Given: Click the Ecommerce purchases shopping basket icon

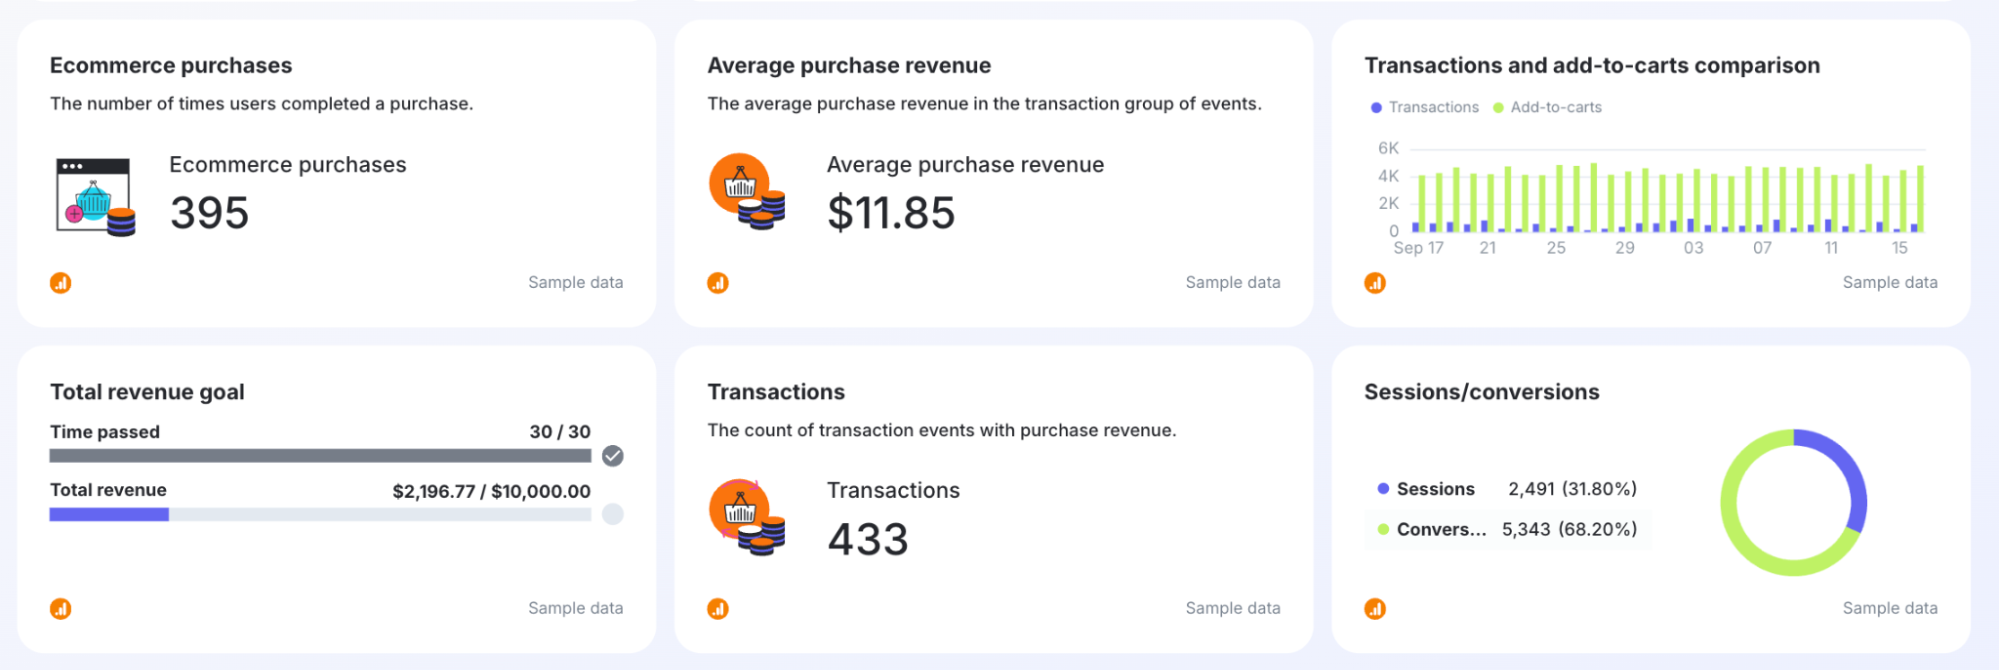Looking at the screenshot, I should [95, 197].
